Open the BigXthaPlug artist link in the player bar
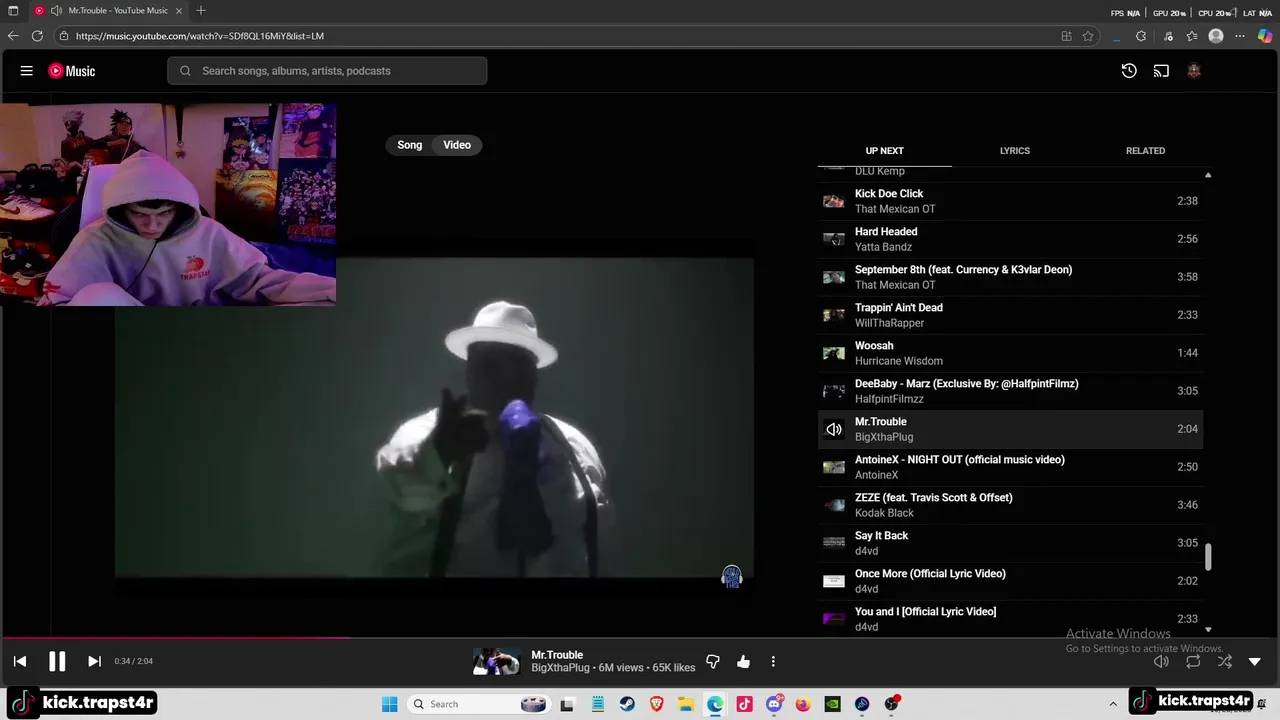The width and height of the screenshot is (1280, 720). pos(562,668)
